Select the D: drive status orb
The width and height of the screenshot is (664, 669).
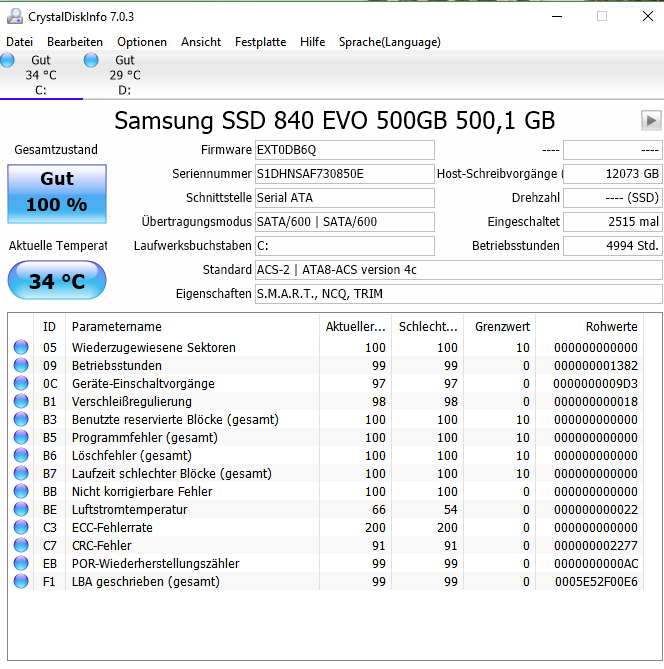point(91,60)
